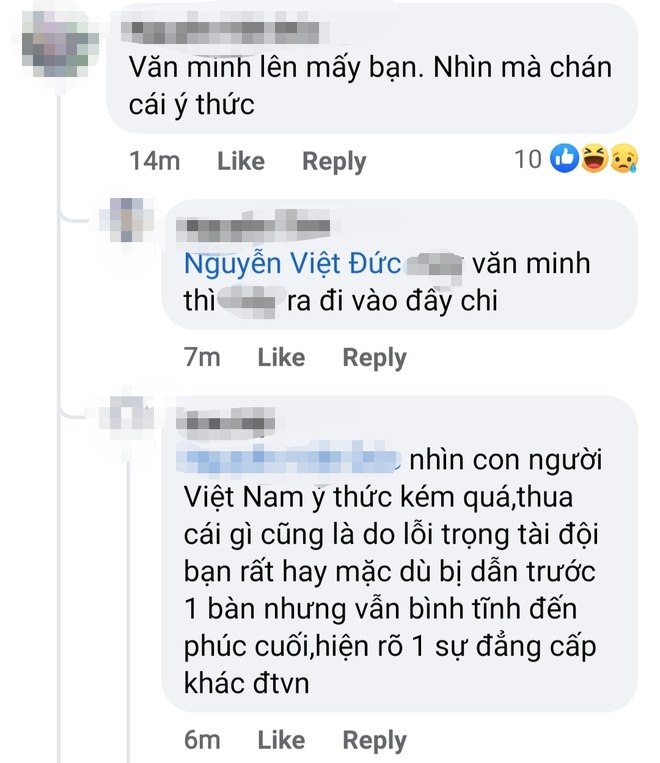Click the blue thumbs-up reaction icon
The image size is (660, 763).
pos(564,158)
